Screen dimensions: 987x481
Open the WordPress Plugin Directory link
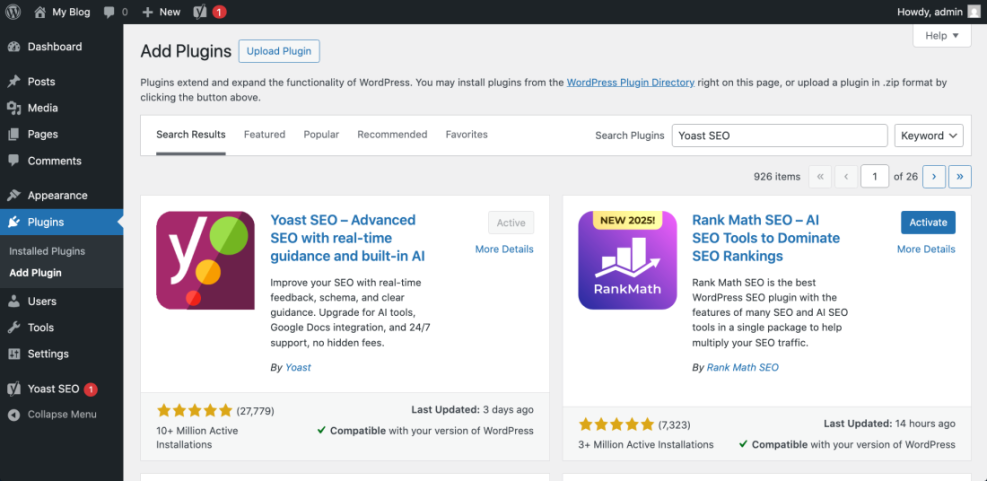pyautogui.click(x=631, y=82)
